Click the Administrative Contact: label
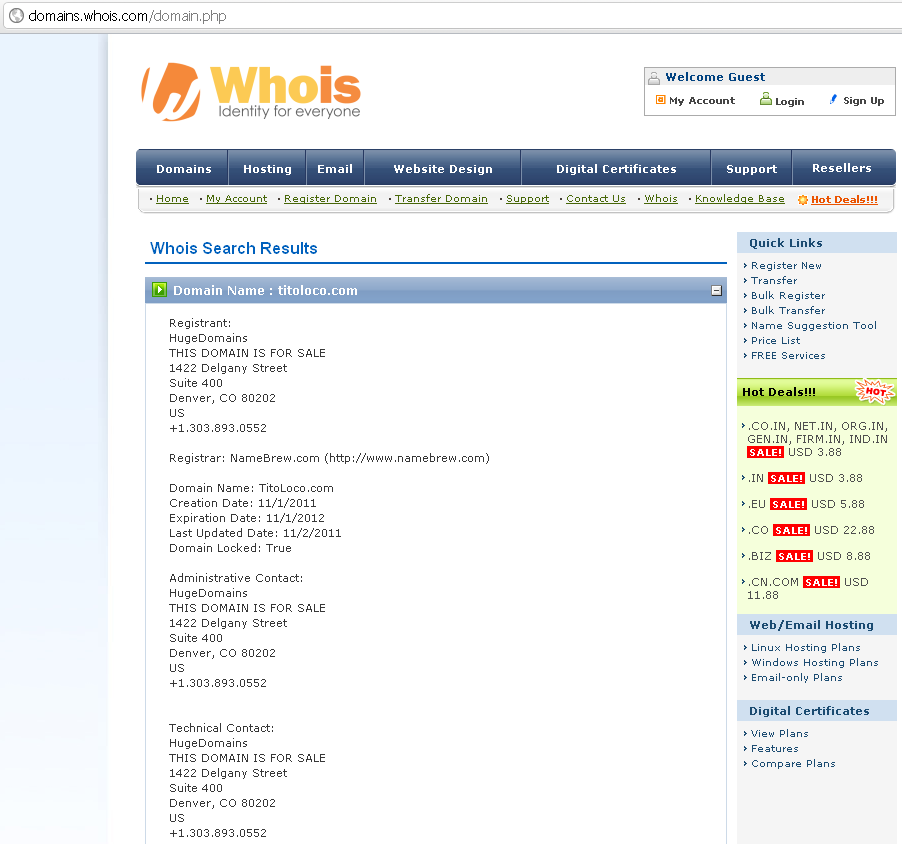Image resolution: width=902 pixels, height=844 pixels. pos(236,578)
